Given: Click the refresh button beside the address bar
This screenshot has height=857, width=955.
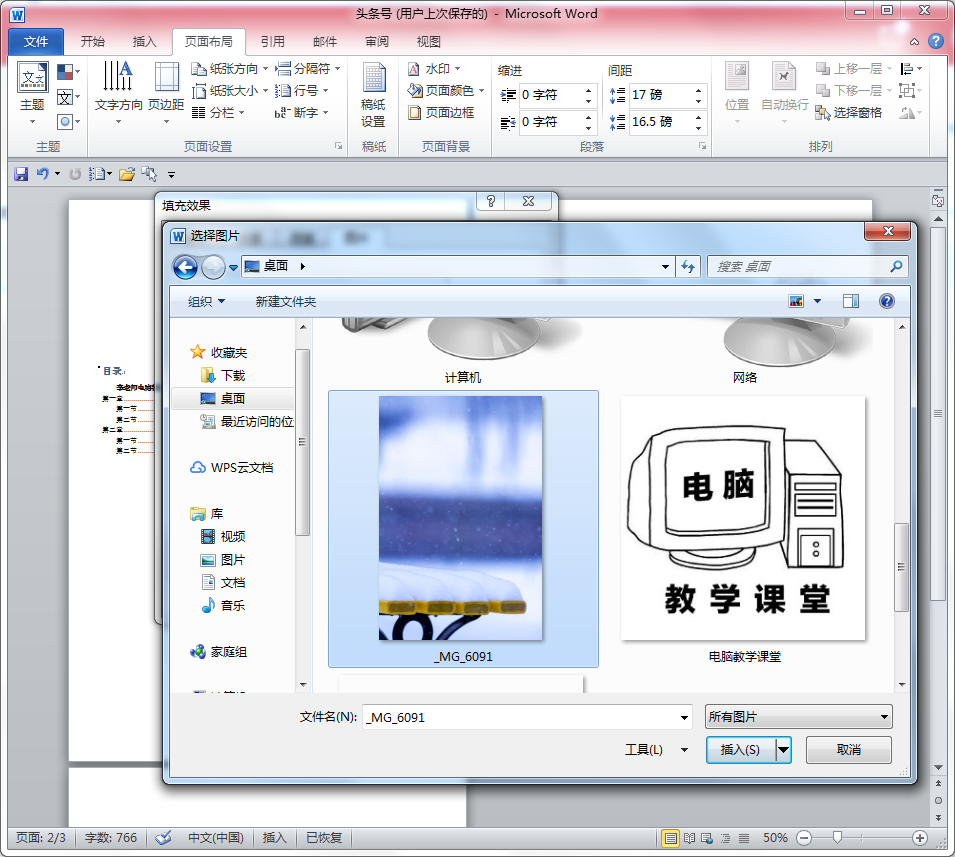Looking at the screenshot, I should [688, 267].
